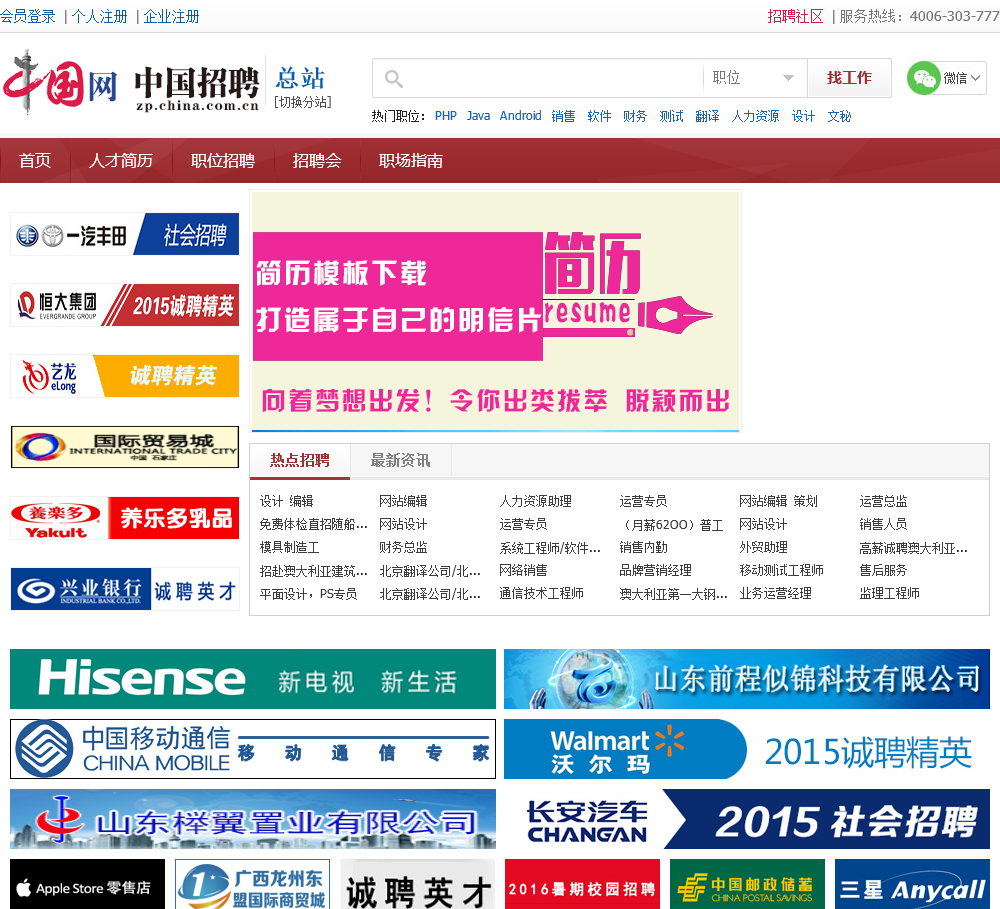The width and height of the screenshot is (1000, 909).
Task: Open 长安汽车 2015社会招聘 banner
Action: pyautogui.click(x=747, y=819)
